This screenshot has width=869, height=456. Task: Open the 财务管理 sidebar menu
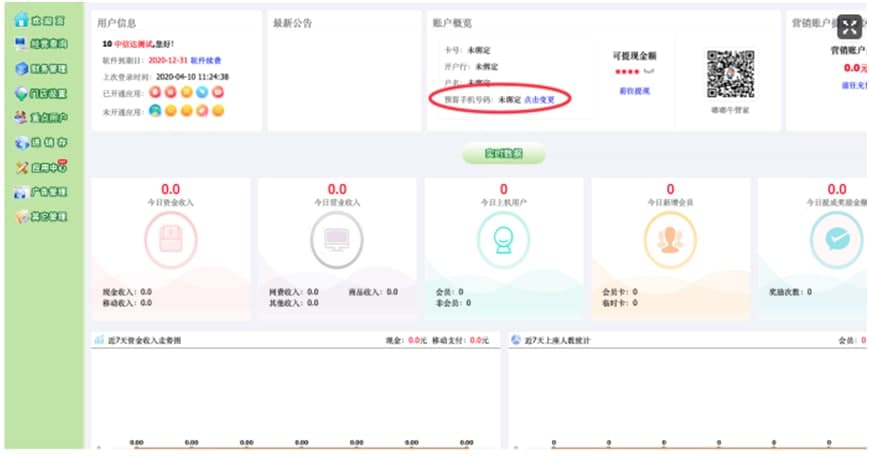tap(41, 68)
